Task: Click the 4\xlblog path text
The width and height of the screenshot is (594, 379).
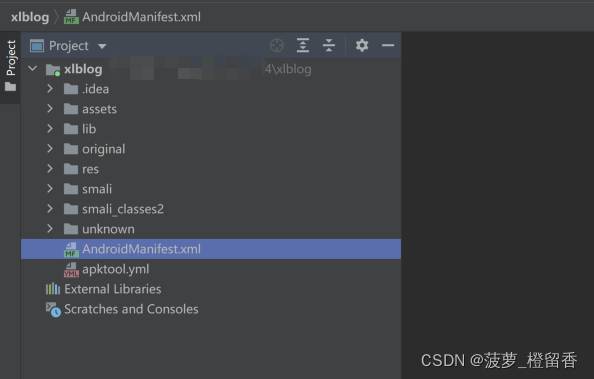Action: (x=288, y=69)
